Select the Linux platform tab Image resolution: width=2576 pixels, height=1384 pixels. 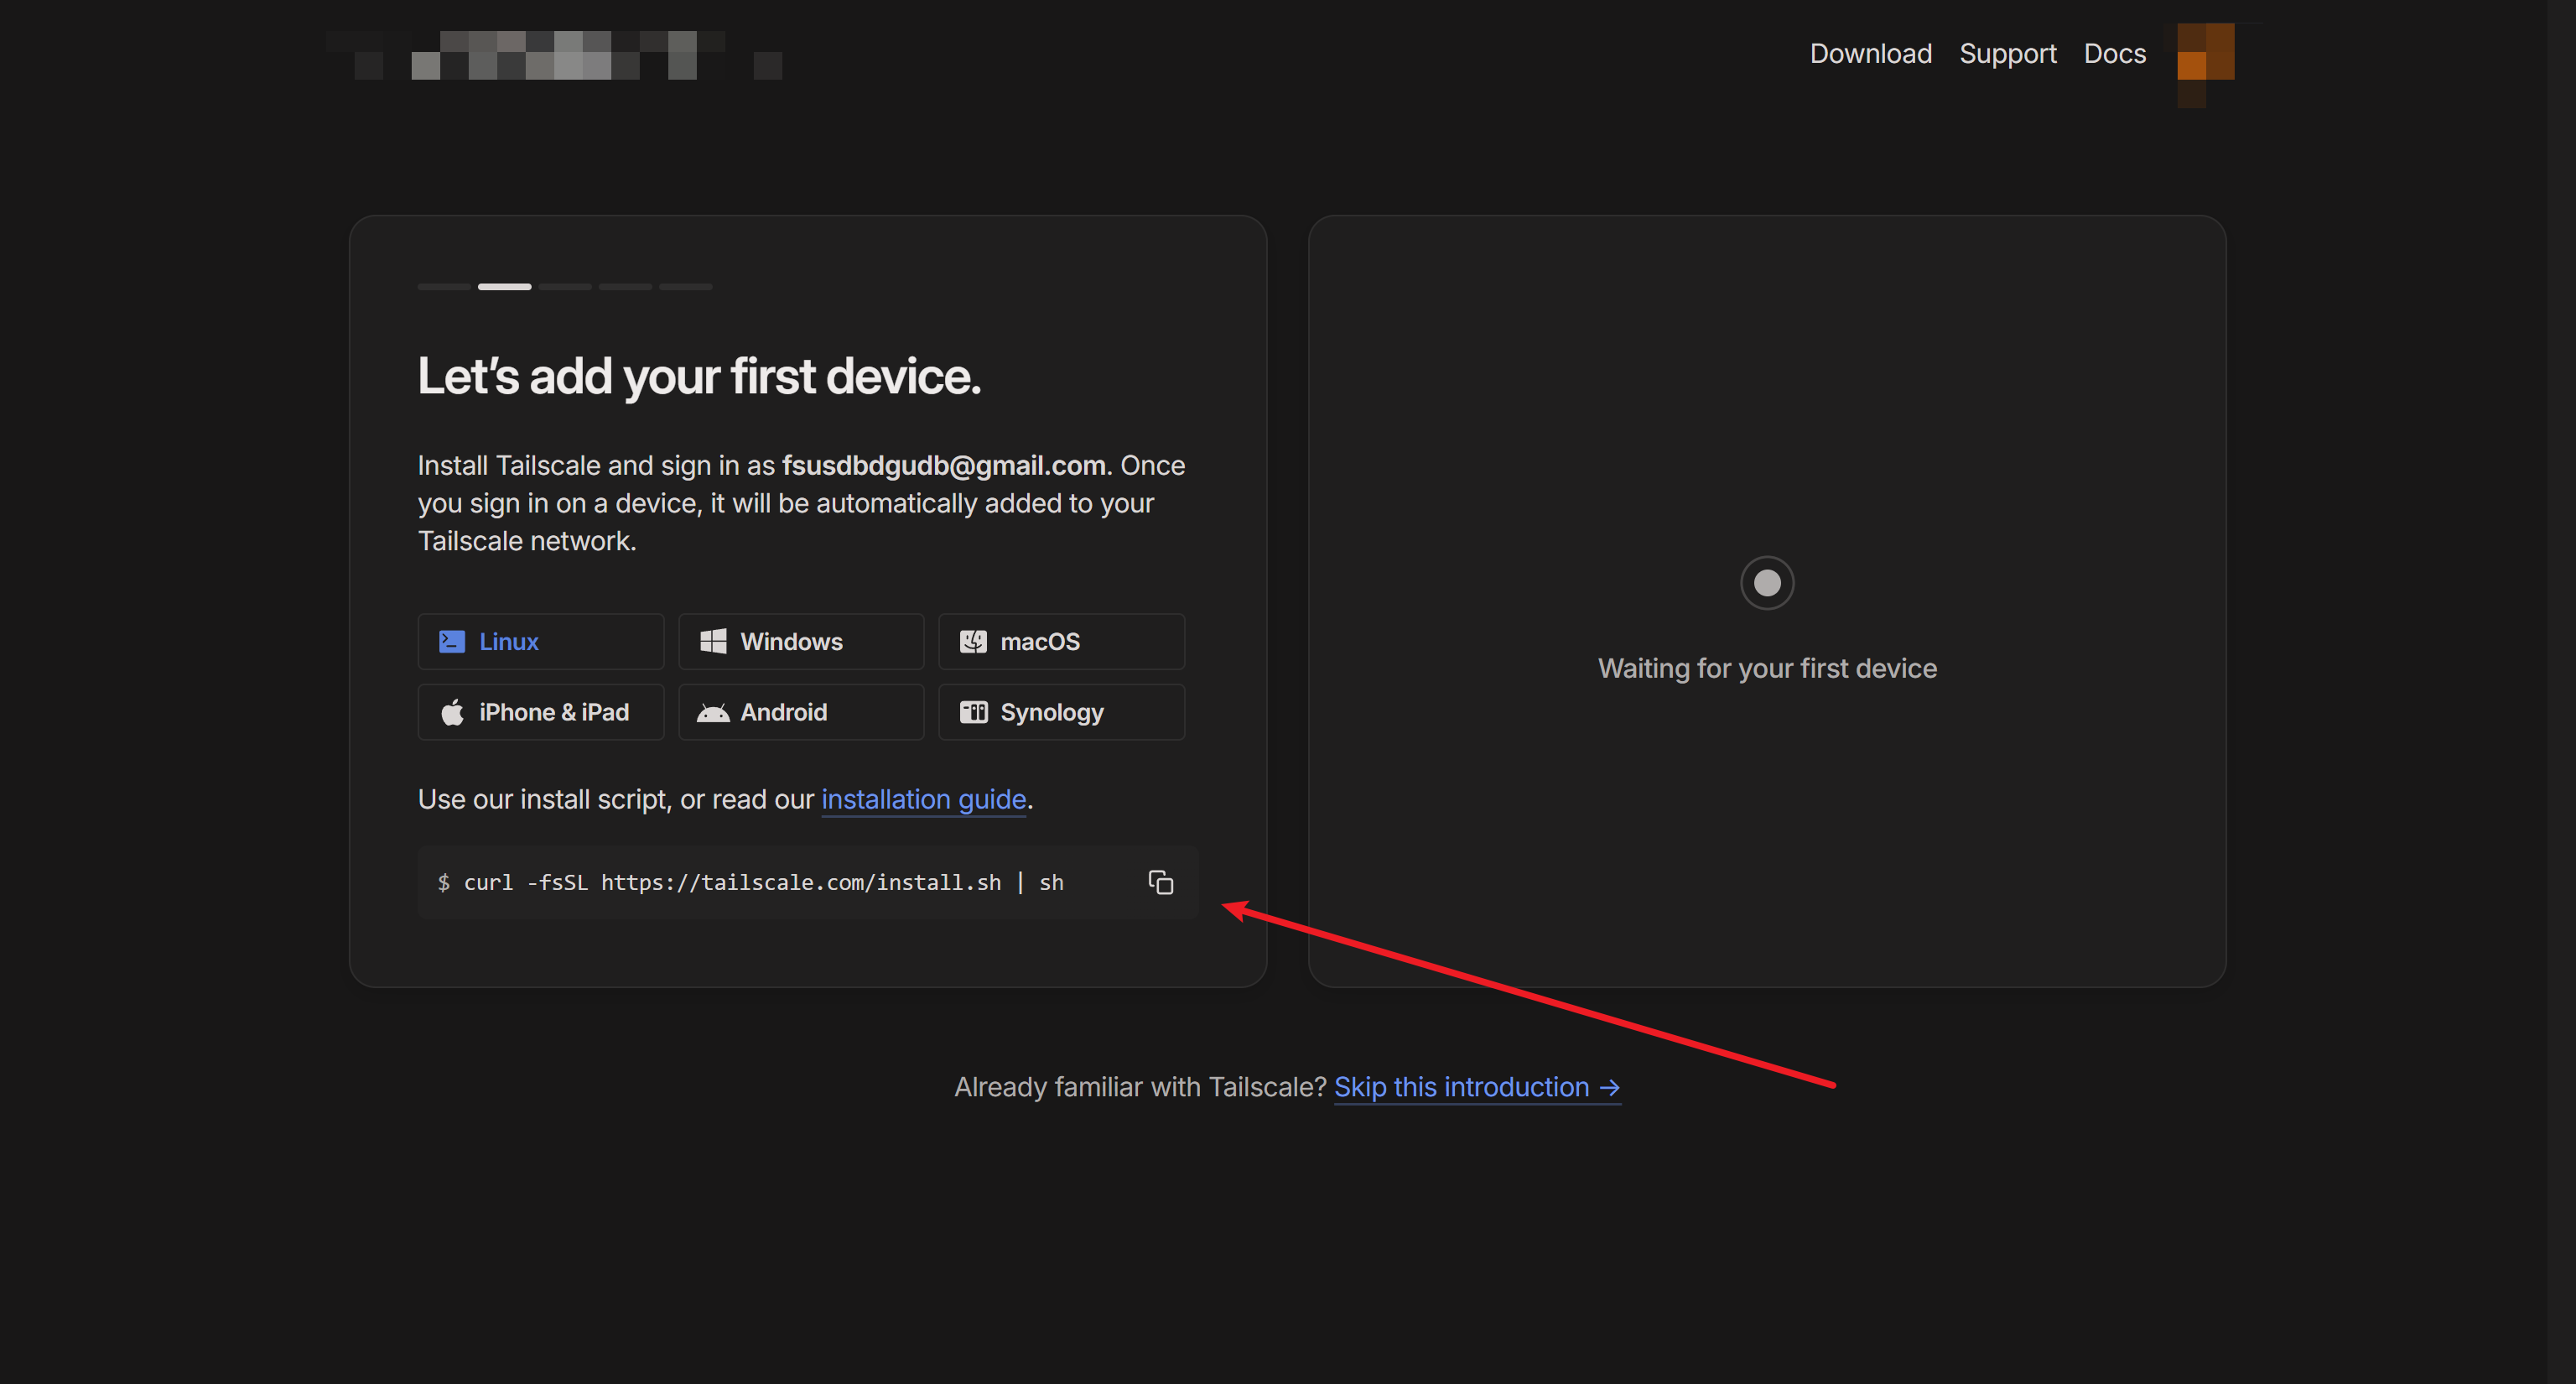541,641
